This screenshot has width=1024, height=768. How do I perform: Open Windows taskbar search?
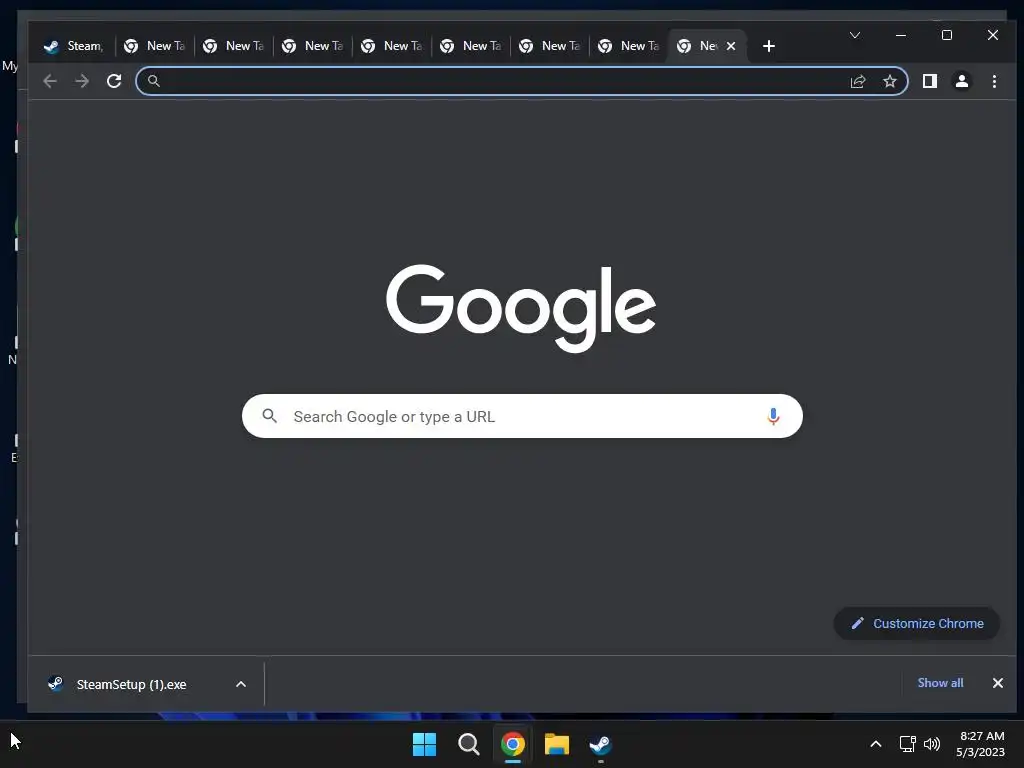pos(468,744)
